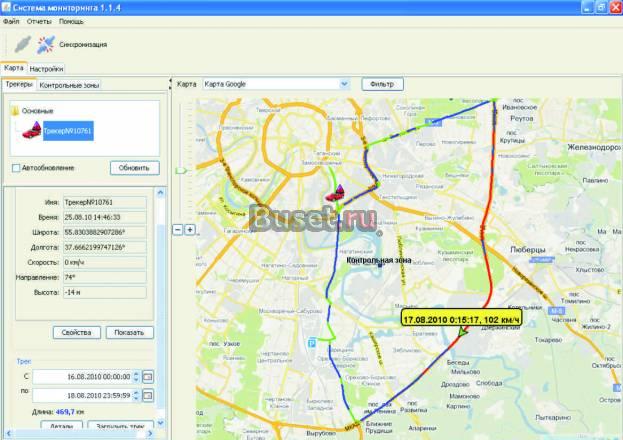
Task: Click the Направление field value
Action: 104,277
